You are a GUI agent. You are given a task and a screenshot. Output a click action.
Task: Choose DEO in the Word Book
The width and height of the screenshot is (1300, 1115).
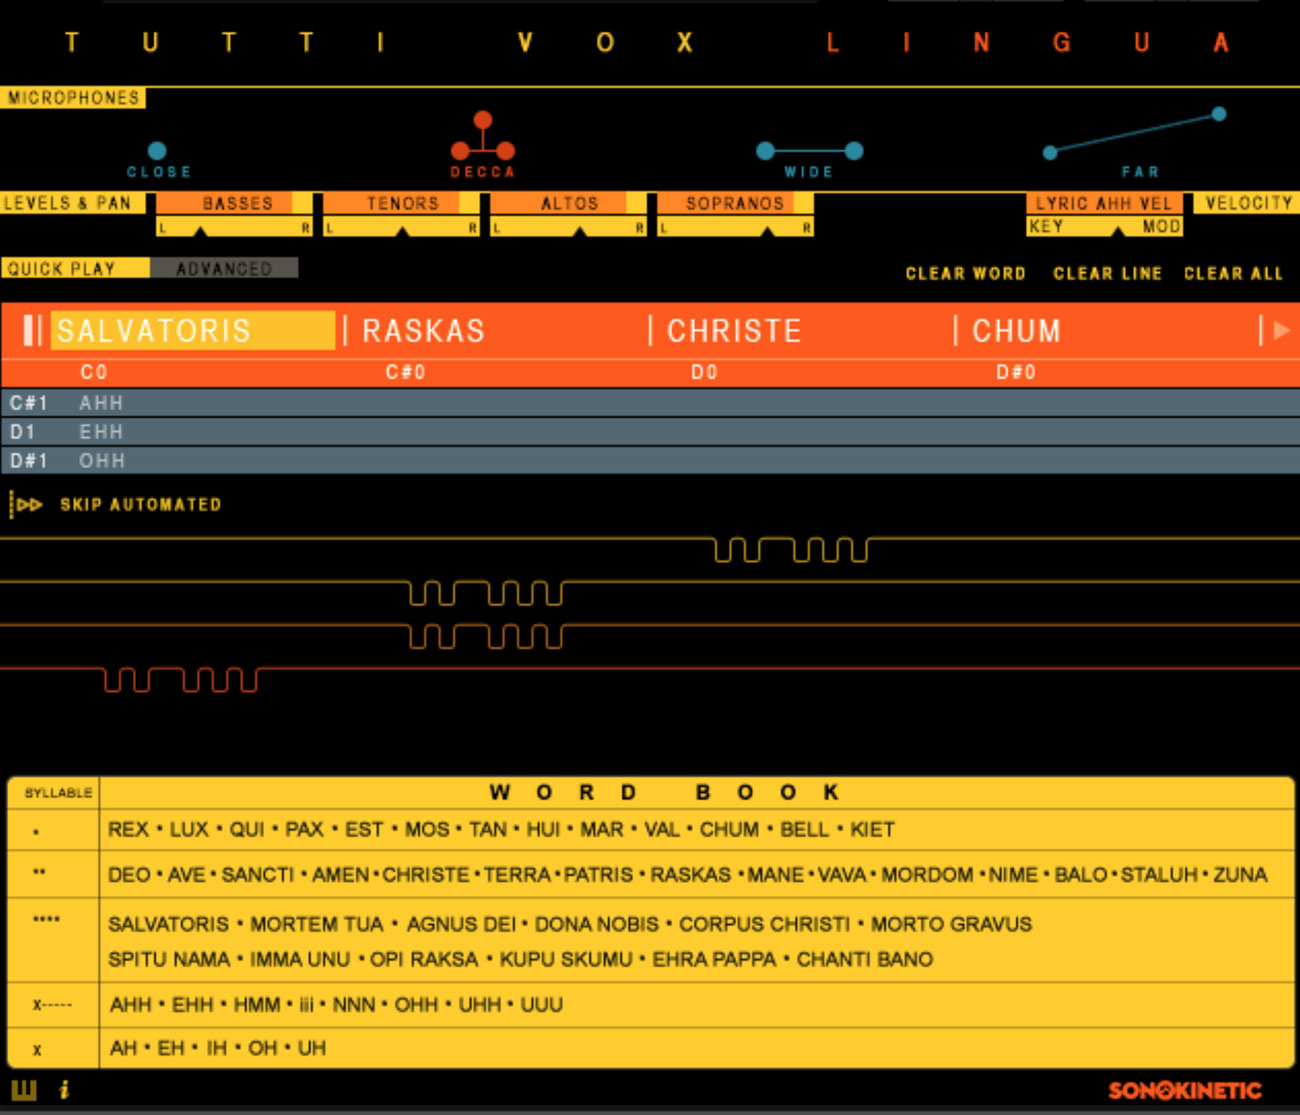point(129,875)
